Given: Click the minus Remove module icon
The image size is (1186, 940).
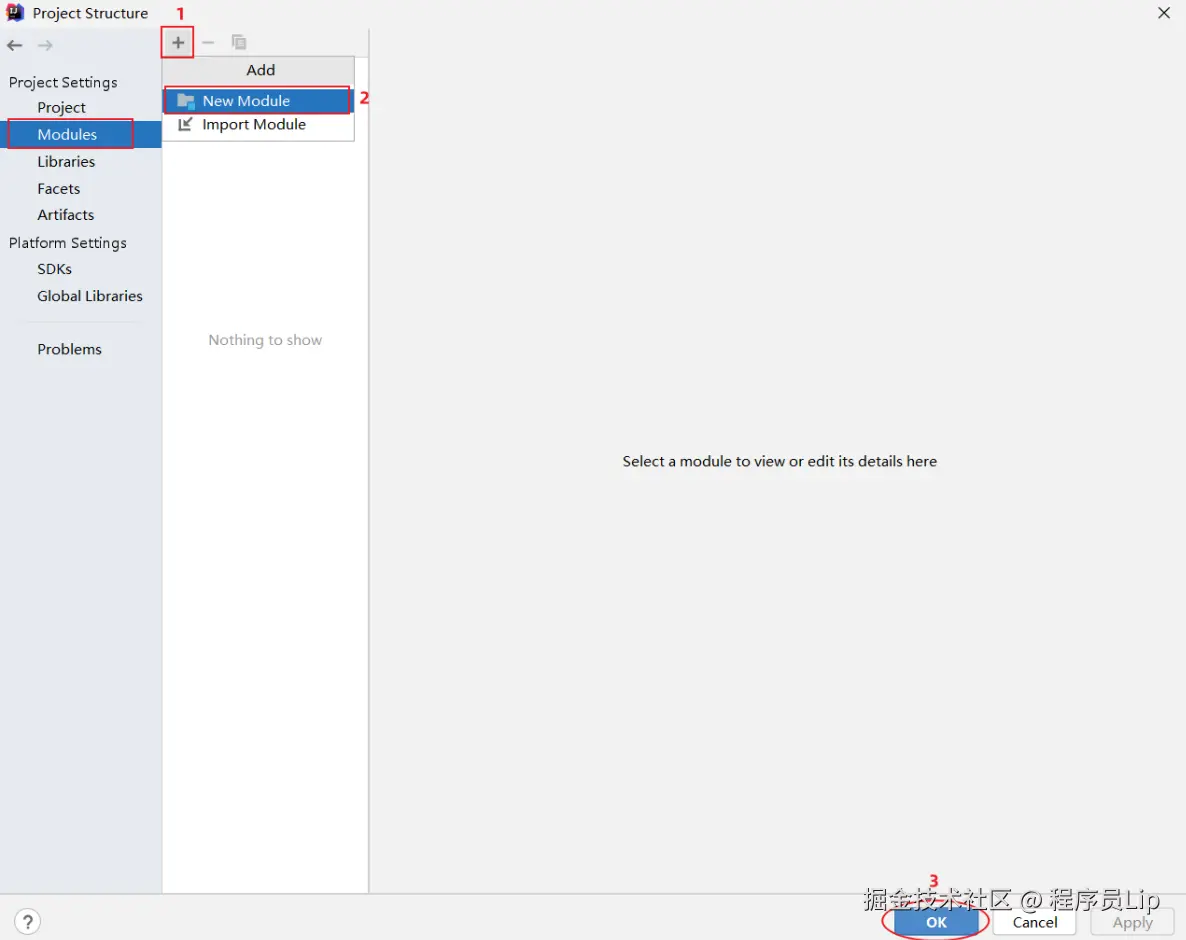Looking at the screenshot, I should [208, 43].
